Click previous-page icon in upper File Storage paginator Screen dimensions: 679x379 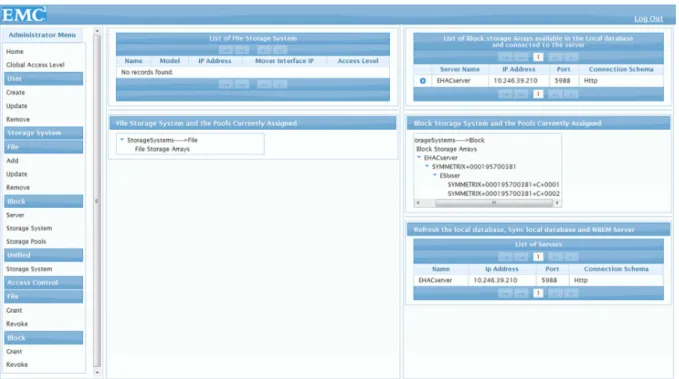pyautogui.click(x=242, y=50)
